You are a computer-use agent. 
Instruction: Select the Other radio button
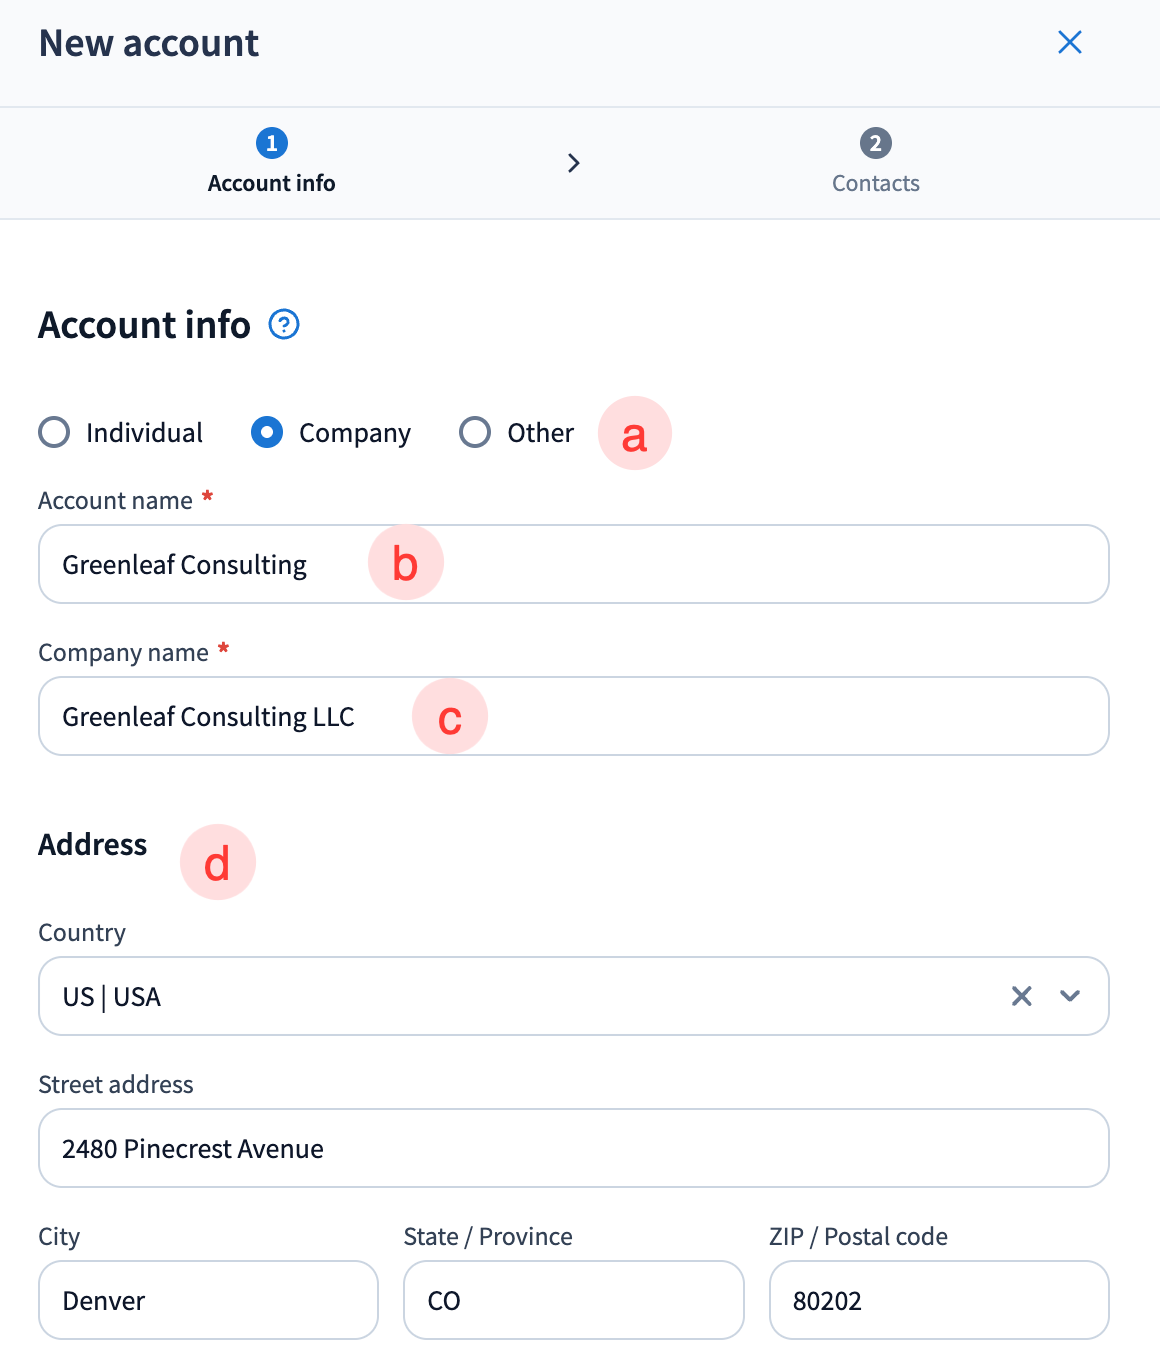[475, 432]
